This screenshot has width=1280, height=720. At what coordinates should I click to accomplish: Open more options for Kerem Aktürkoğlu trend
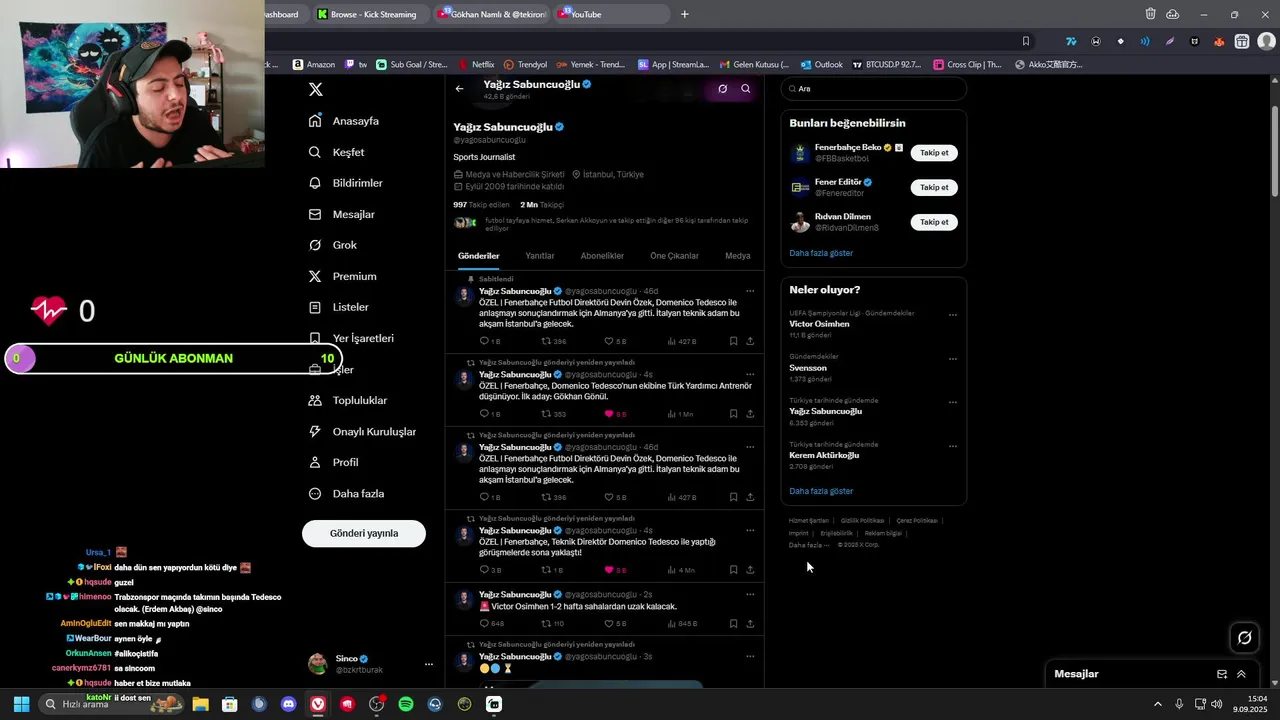(952, 447)
